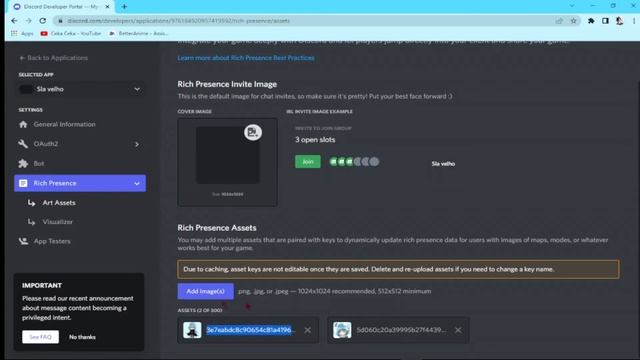Delete the 5d060c20 asset
640x360 pixels.
[x=458, y=330]
